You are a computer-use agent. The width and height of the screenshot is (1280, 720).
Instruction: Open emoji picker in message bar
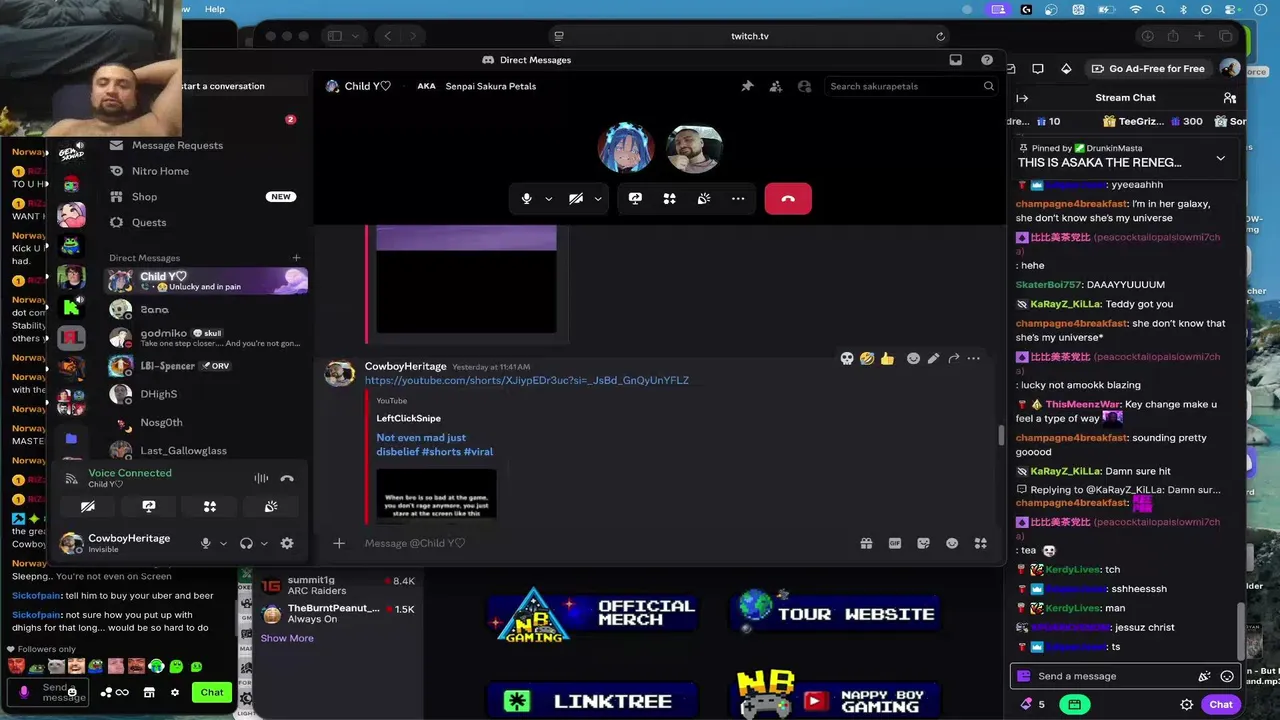952,543
